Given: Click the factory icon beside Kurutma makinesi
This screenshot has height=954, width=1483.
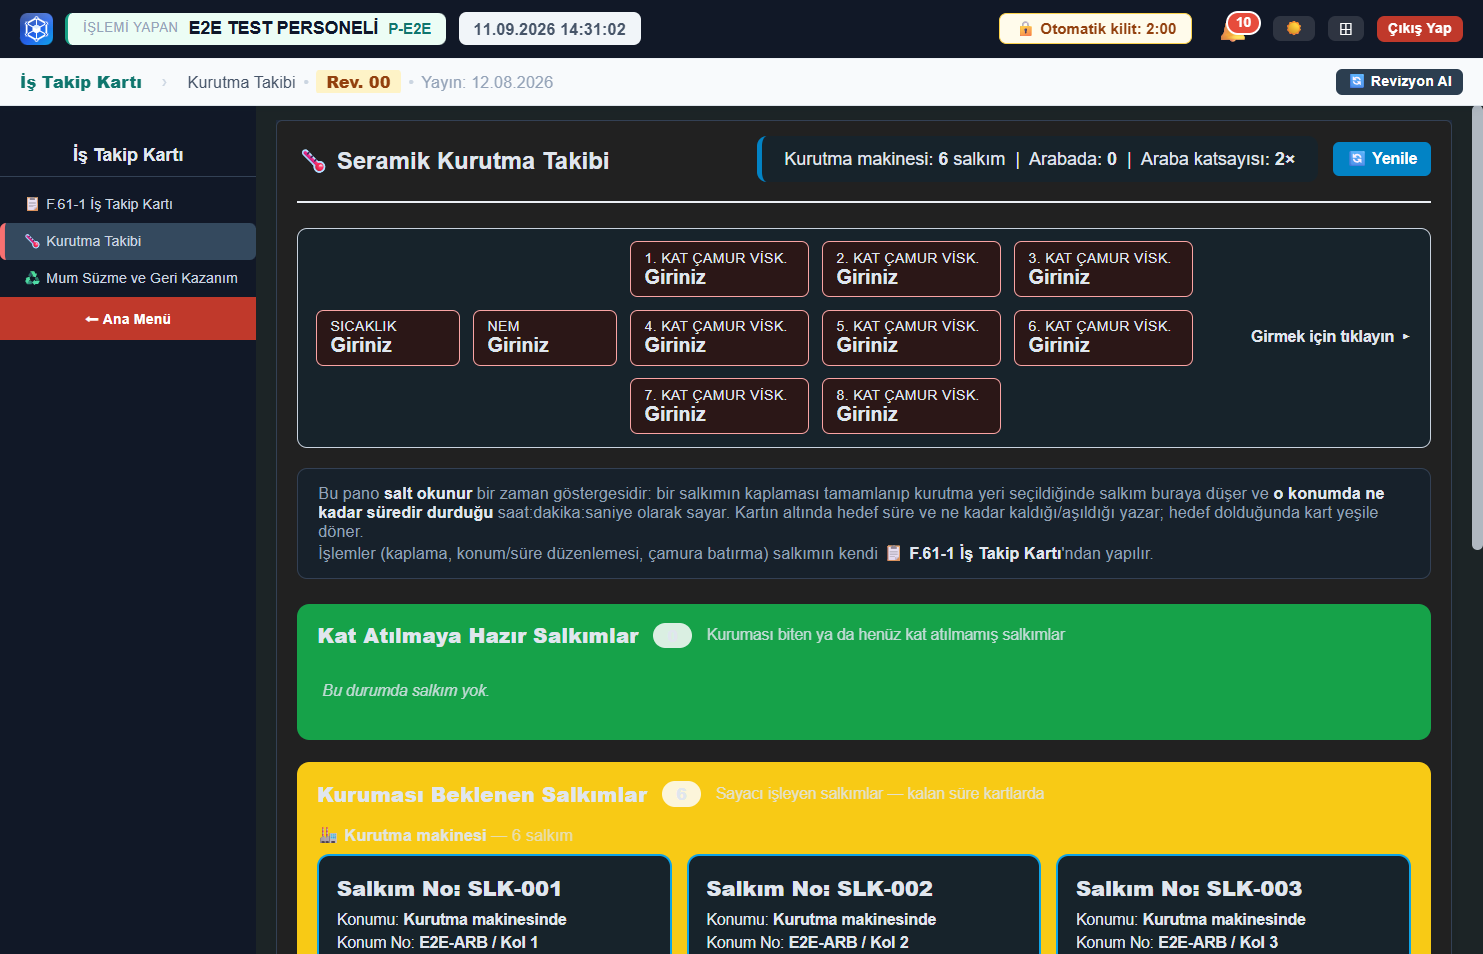Looking at the screenshot, I should (328, 835).
